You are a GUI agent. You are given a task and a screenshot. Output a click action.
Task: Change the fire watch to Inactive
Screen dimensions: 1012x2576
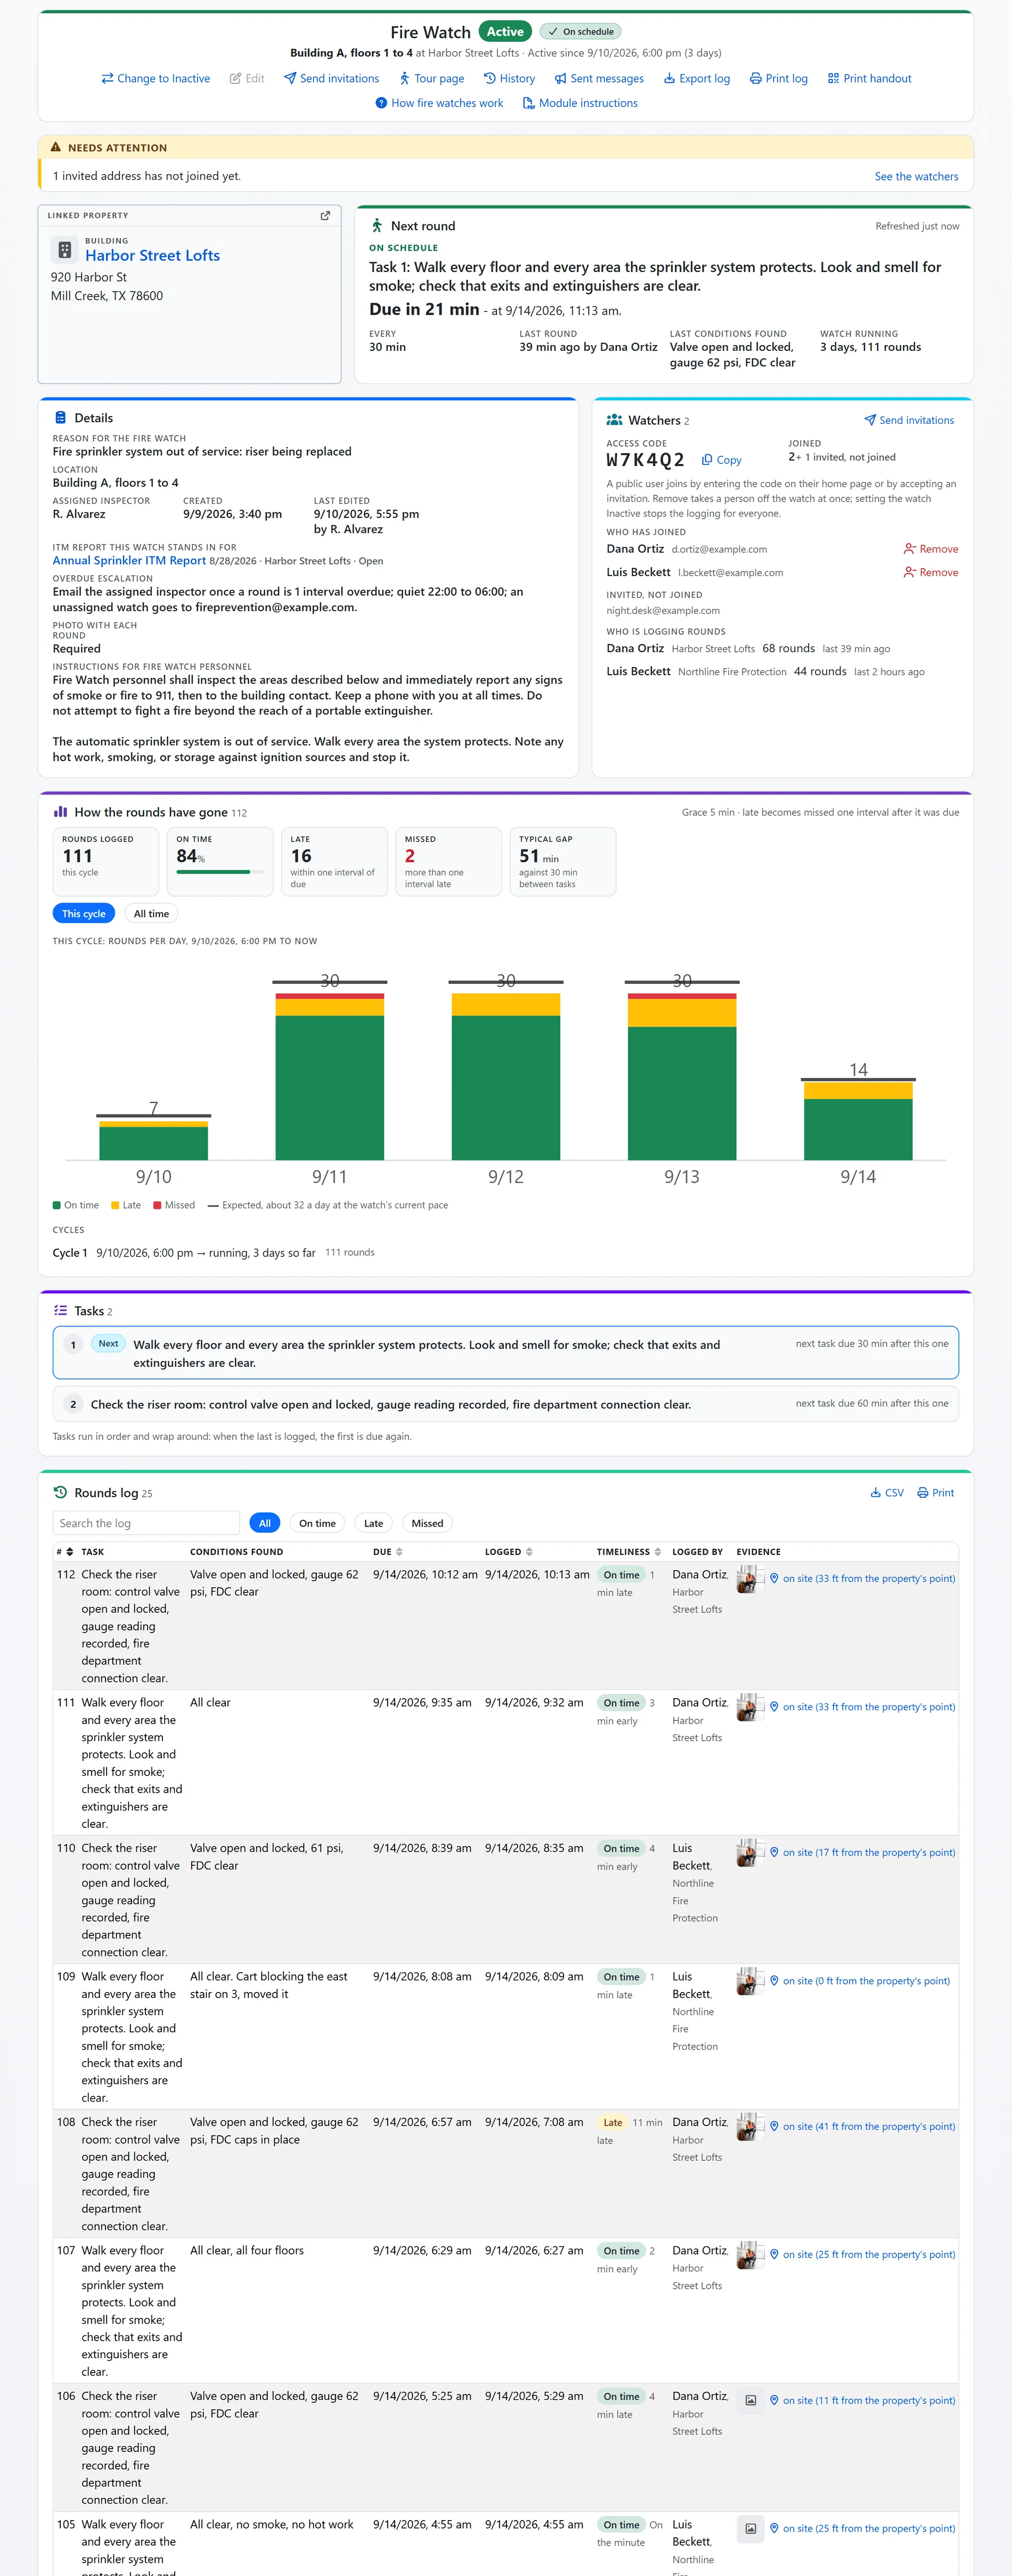pos(155,78)
